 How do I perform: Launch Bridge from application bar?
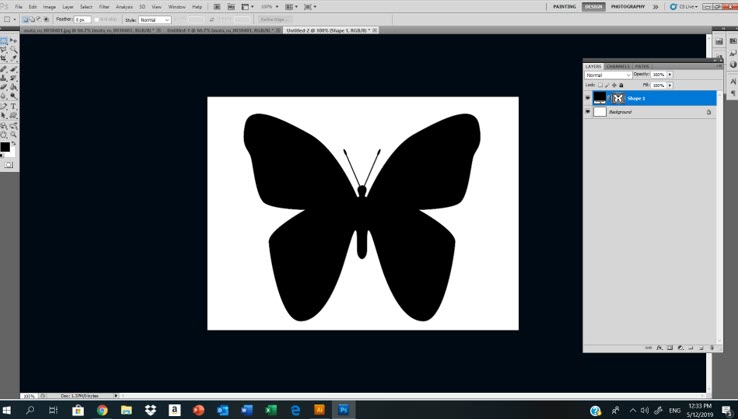coord(217,7)
